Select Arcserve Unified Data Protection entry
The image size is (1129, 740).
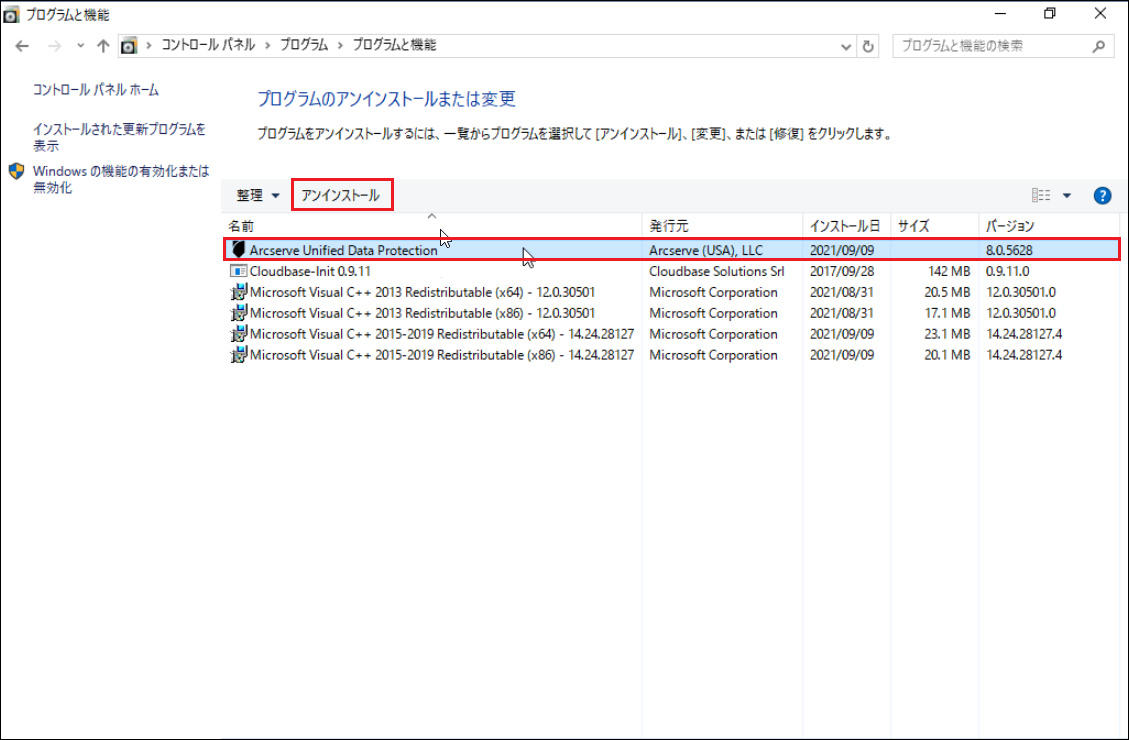671,251
